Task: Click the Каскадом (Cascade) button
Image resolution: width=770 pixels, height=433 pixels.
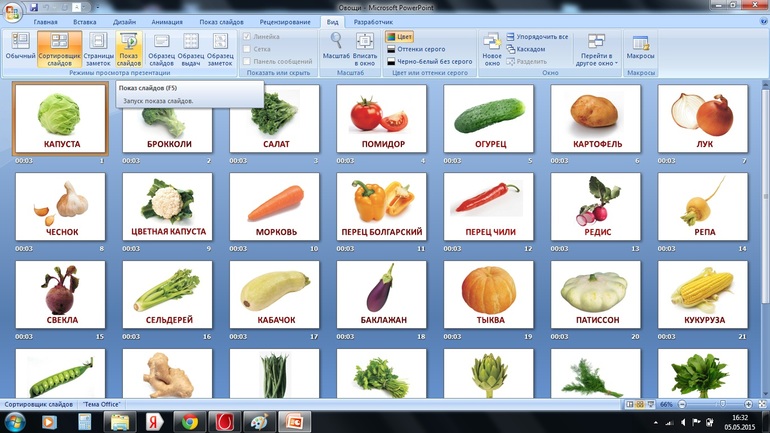Action: 531,49
